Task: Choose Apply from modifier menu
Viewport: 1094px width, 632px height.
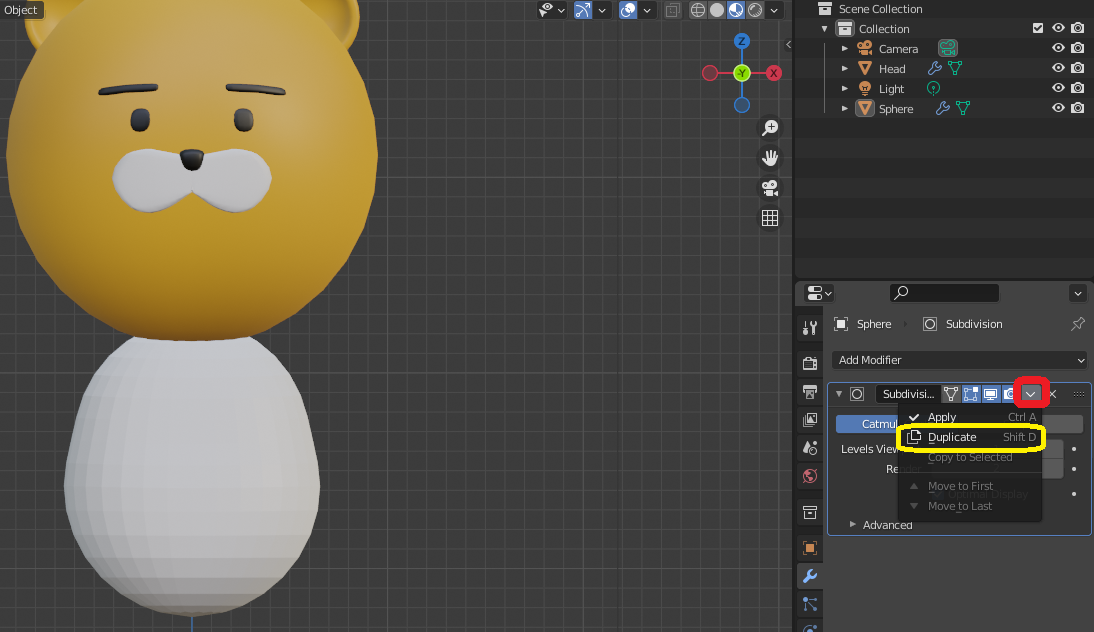Action: 971,417
